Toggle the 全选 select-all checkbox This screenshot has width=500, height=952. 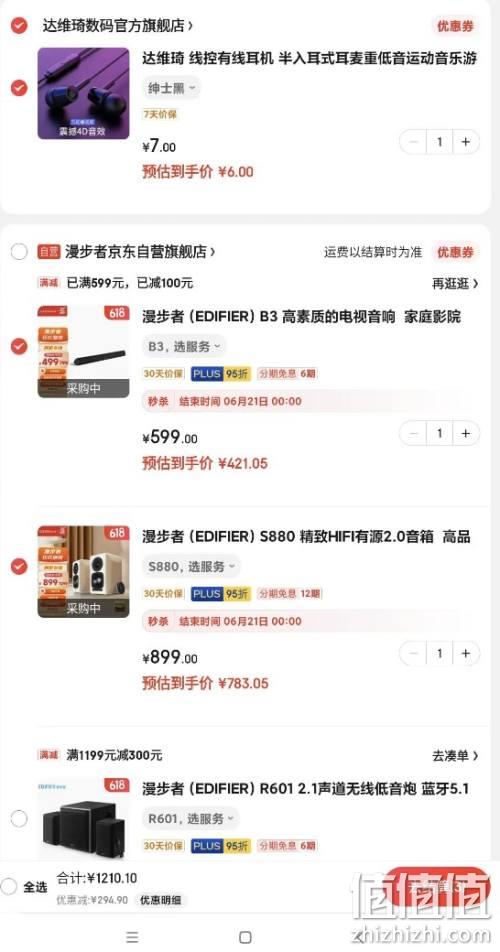pyautogui.click(x=8, y=886)
